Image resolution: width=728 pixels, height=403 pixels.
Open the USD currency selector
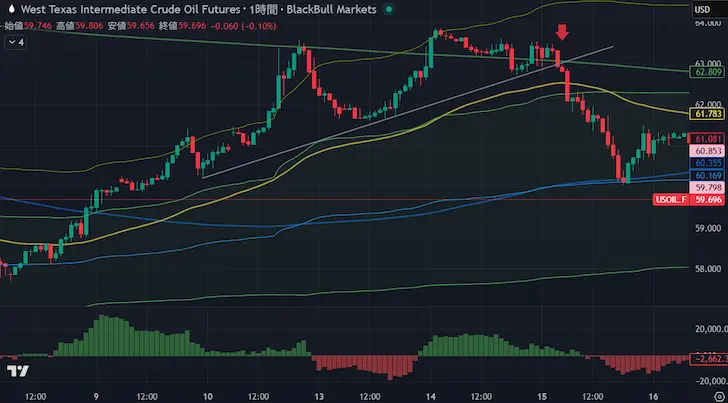[x=704, y=9]
